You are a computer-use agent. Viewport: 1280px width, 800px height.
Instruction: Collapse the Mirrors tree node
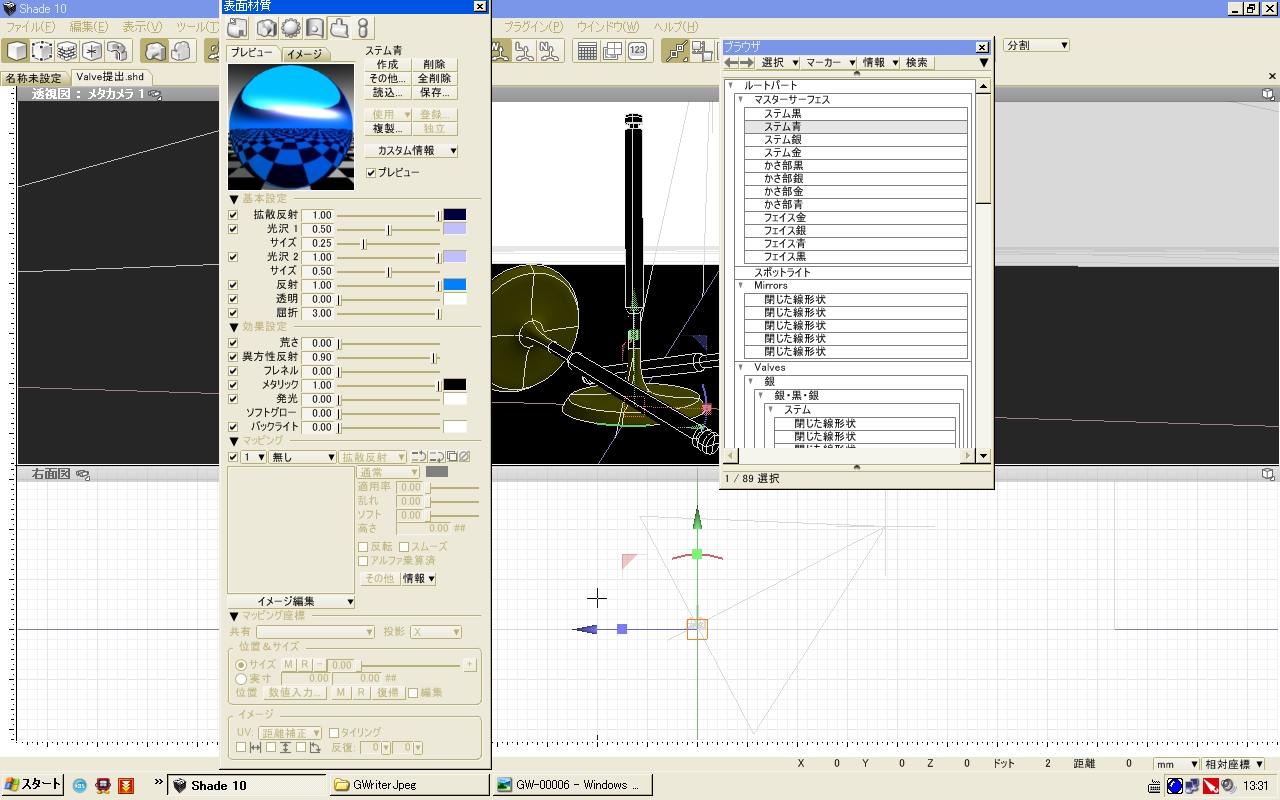pyautogui.click(x=742, y=286)
